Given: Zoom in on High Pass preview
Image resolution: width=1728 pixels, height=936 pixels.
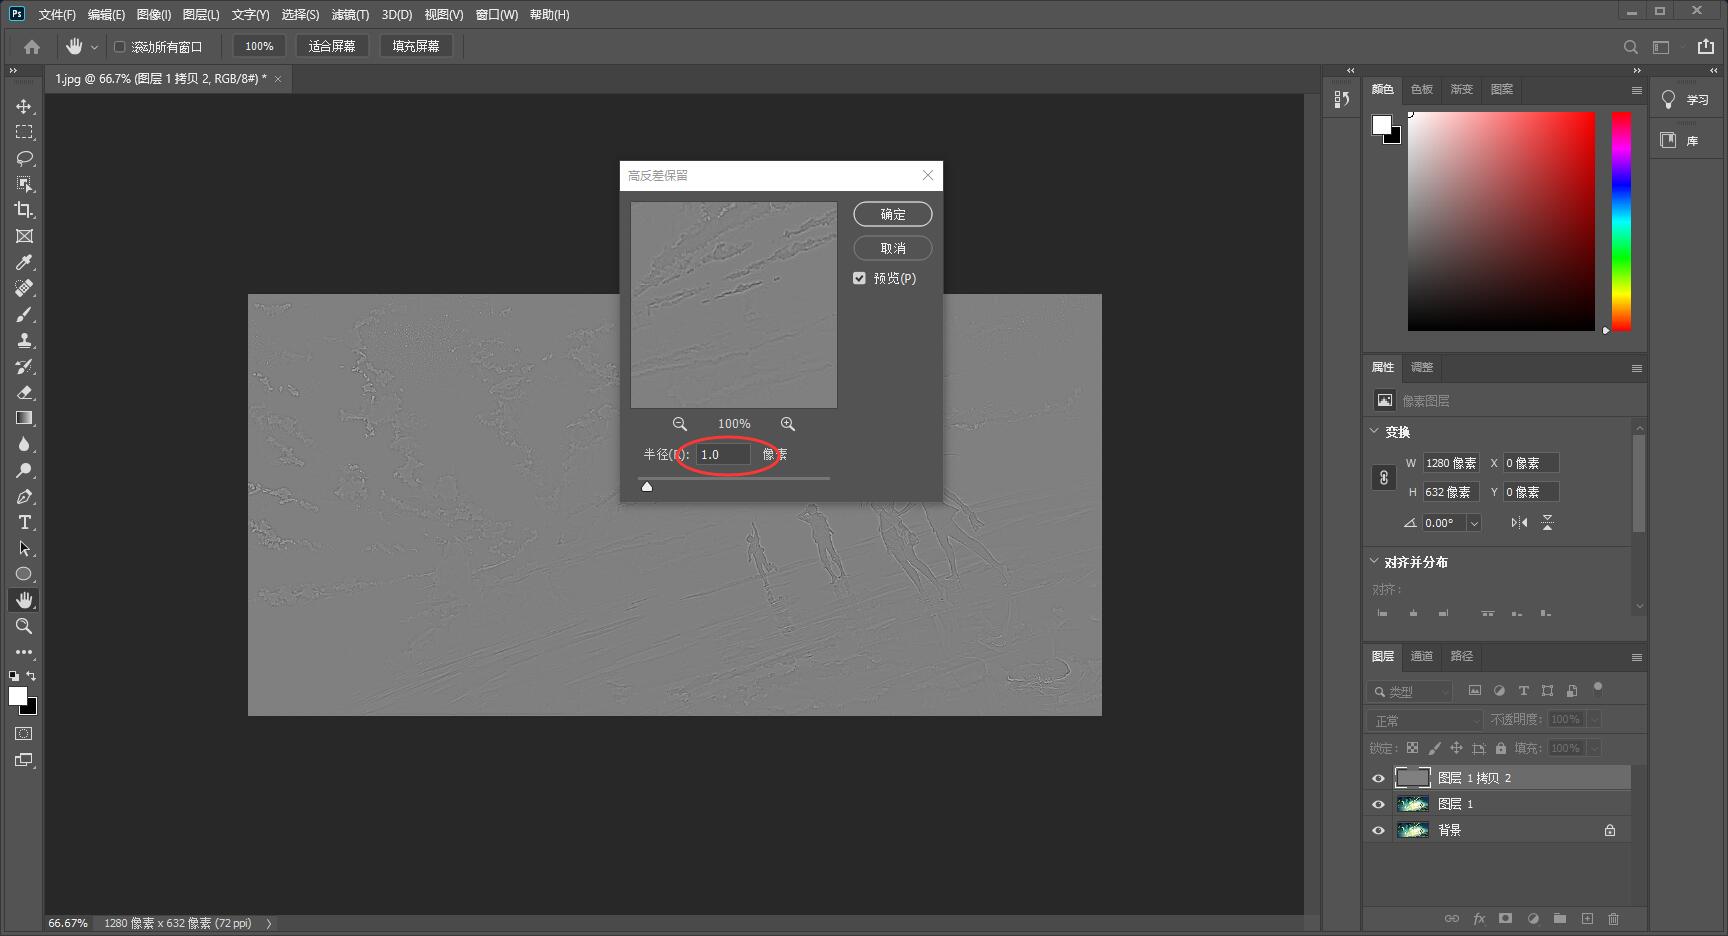Looking at the screenshot, I should (788, 424).
